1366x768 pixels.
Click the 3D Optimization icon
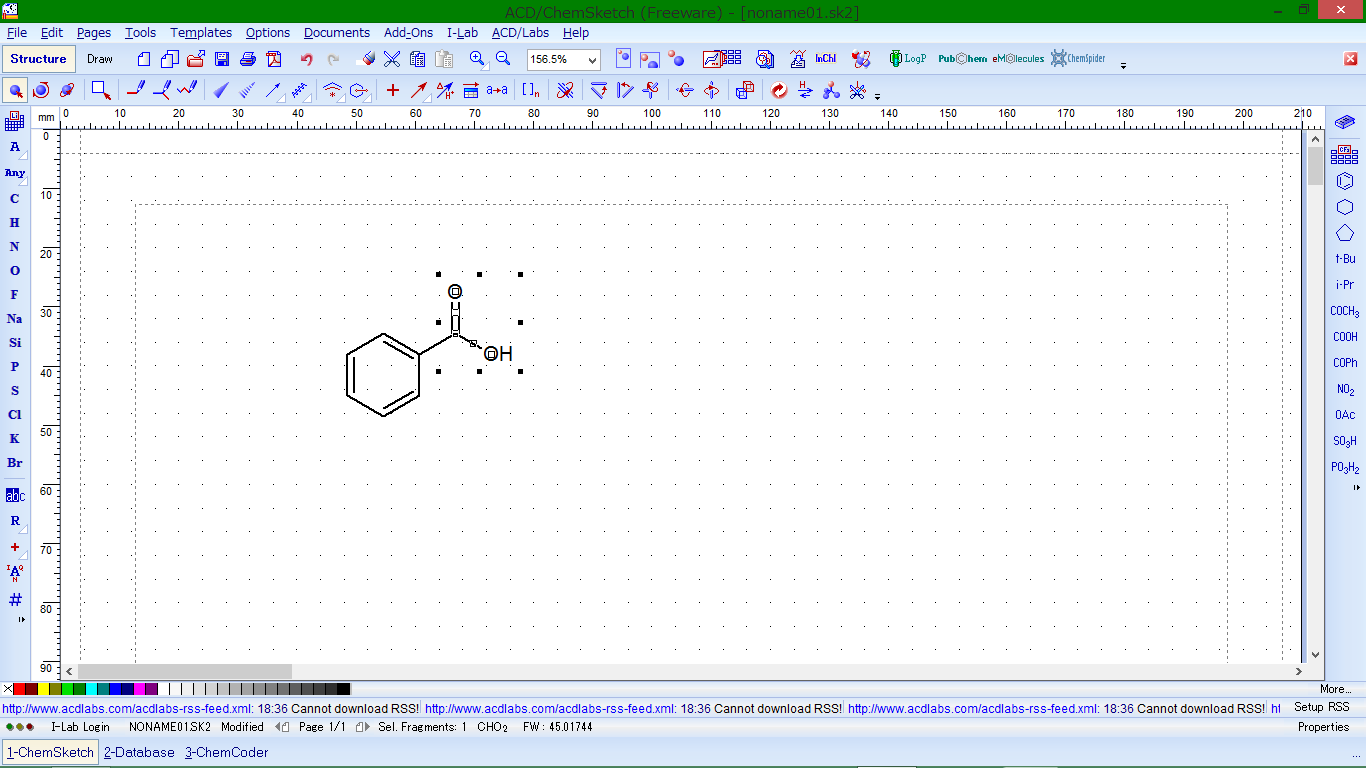pos(831,90)
